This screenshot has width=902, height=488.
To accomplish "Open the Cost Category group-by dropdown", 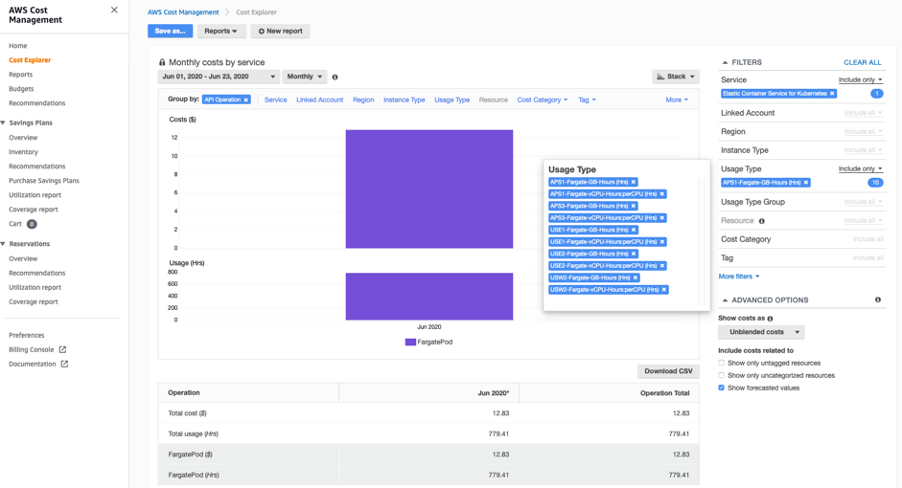I will click(x=542, y=100).
